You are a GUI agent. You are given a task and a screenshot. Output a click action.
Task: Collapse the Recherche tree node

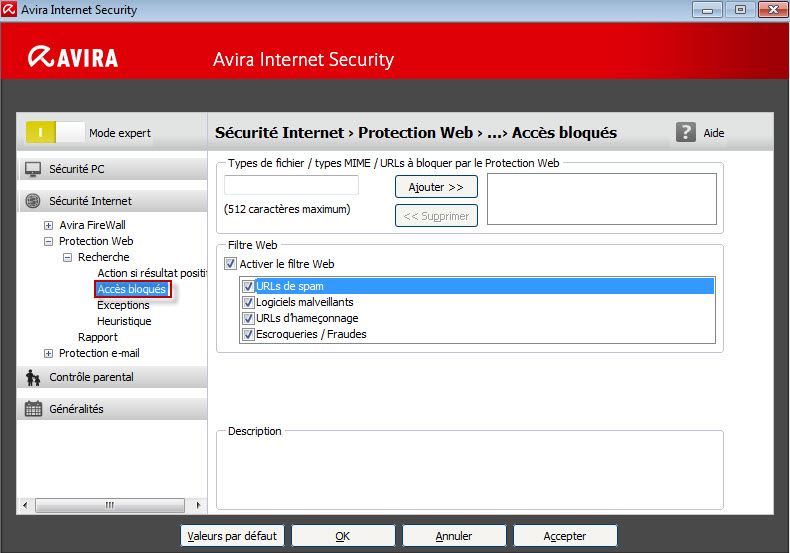(x=67, y=257)
